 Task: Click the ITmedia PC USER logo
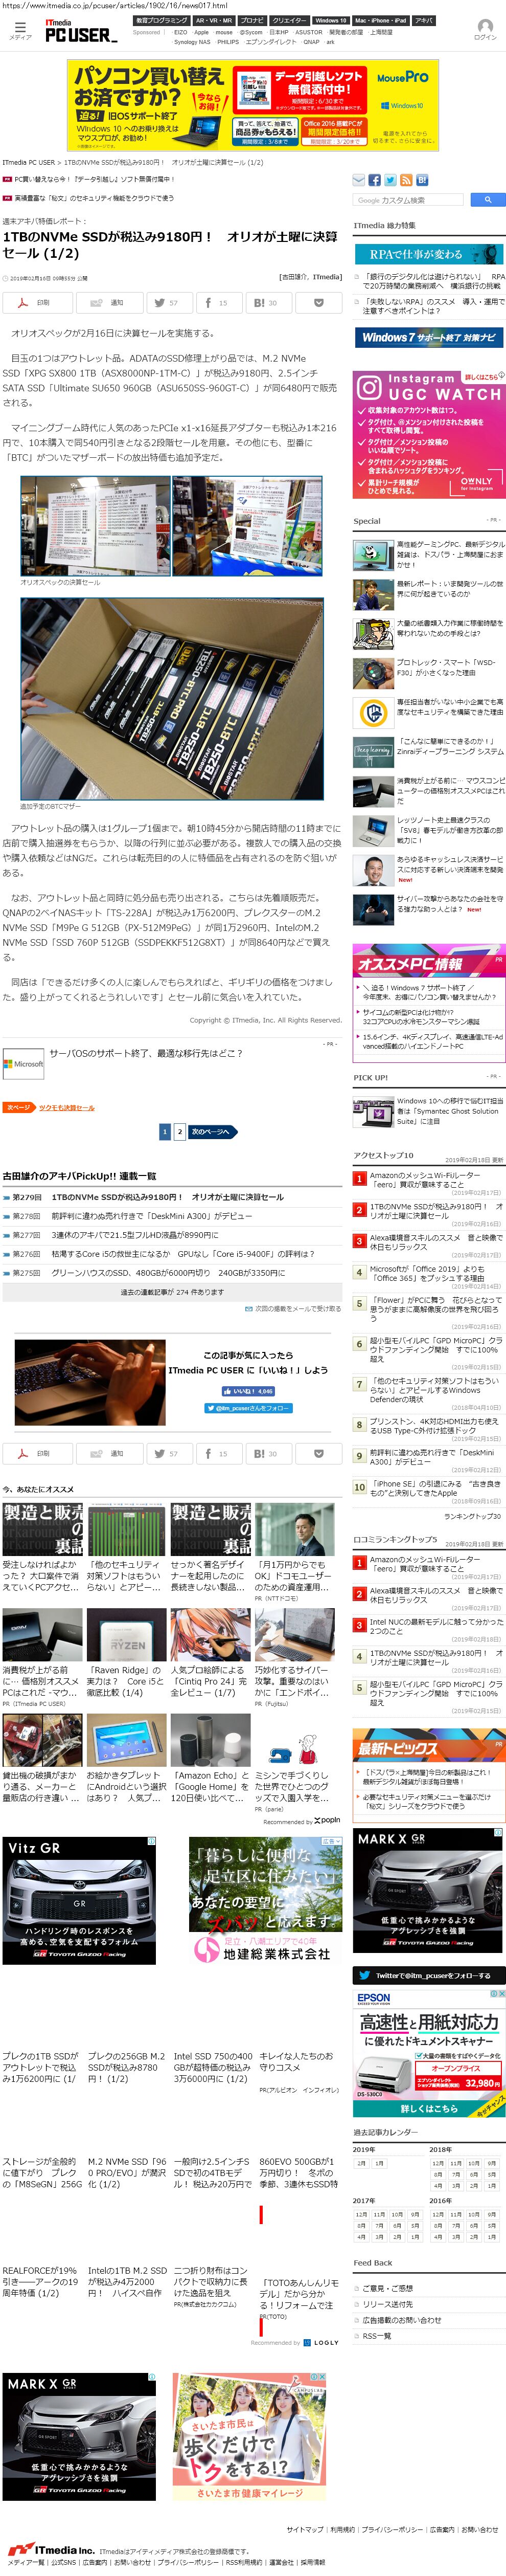(x=80, y=33)
